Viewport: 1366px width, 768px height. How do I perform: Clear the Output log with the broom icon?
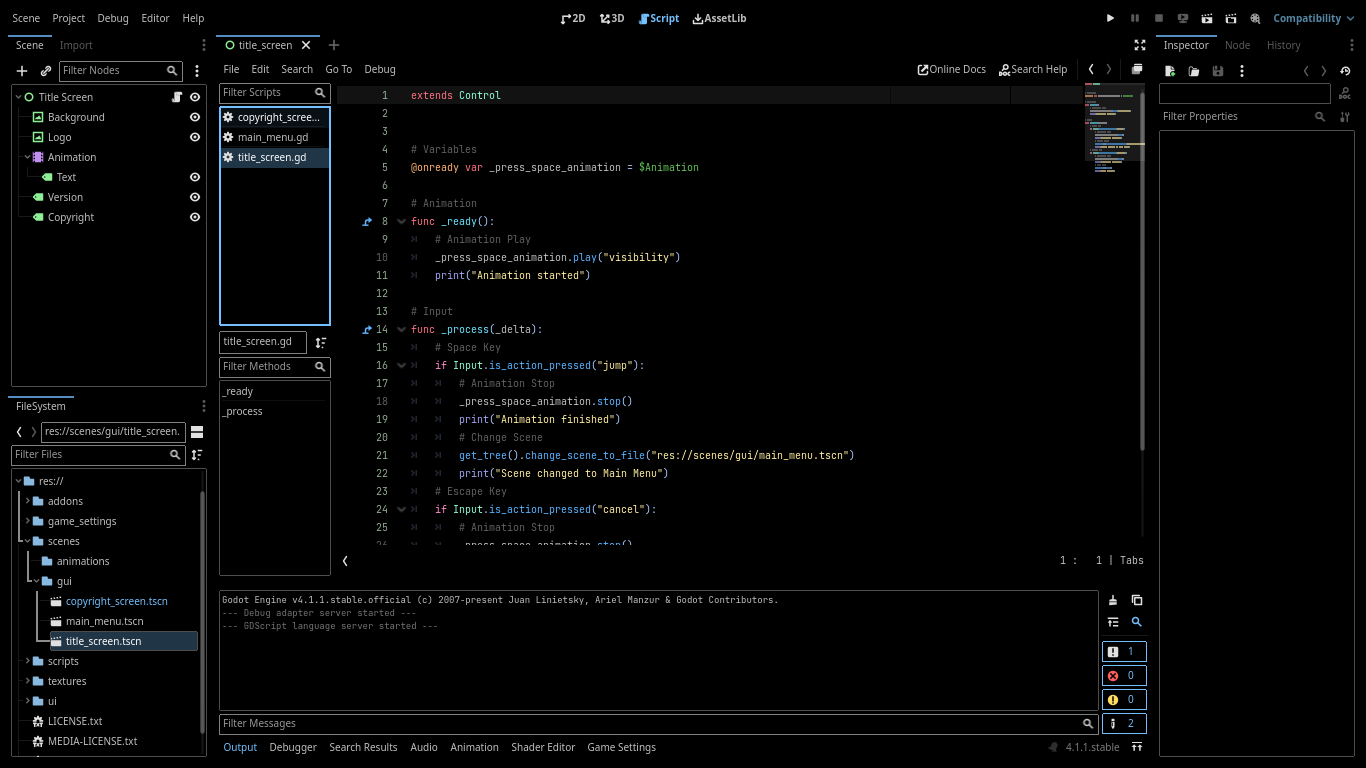1113,599
